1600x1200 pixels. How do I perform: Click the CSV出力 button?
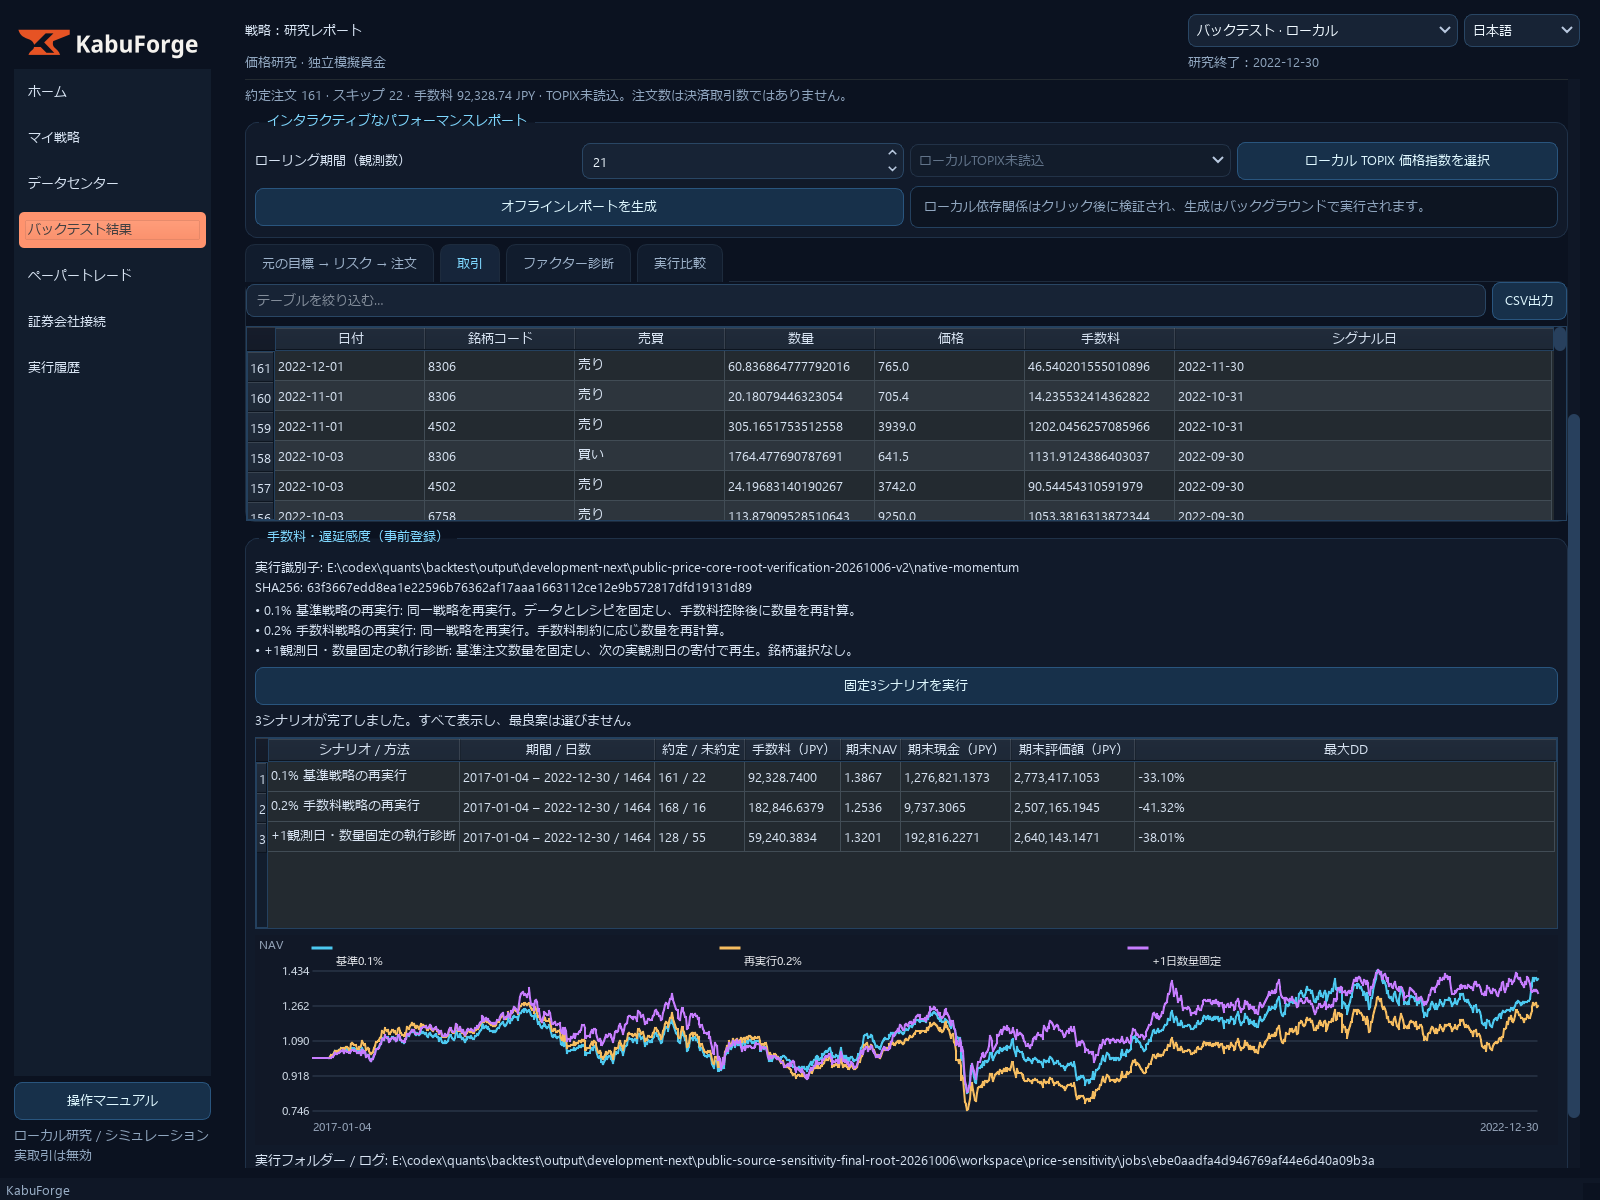[1529, 300]
